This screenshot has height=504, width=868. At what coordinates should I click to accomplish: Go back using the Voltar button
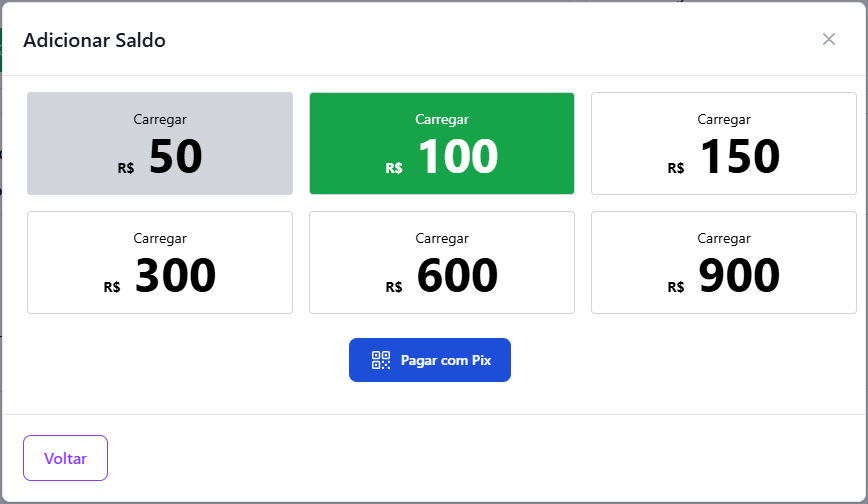pos(65,459)
